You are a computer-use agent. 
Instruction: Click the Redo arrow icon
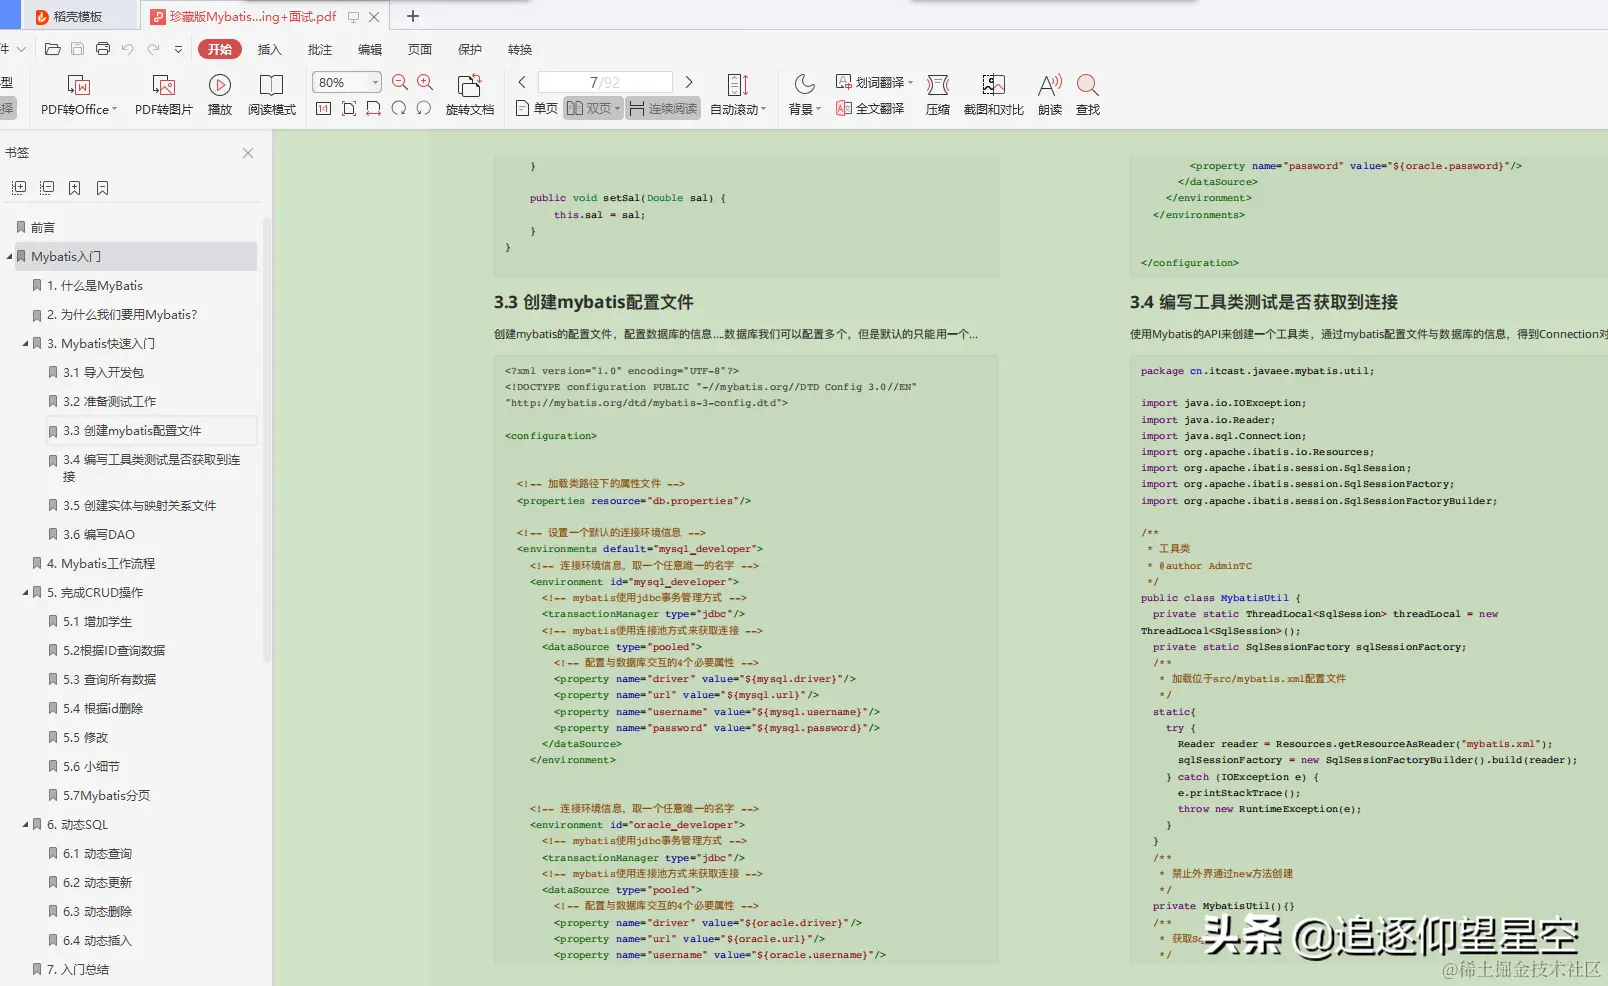[153, 49]
